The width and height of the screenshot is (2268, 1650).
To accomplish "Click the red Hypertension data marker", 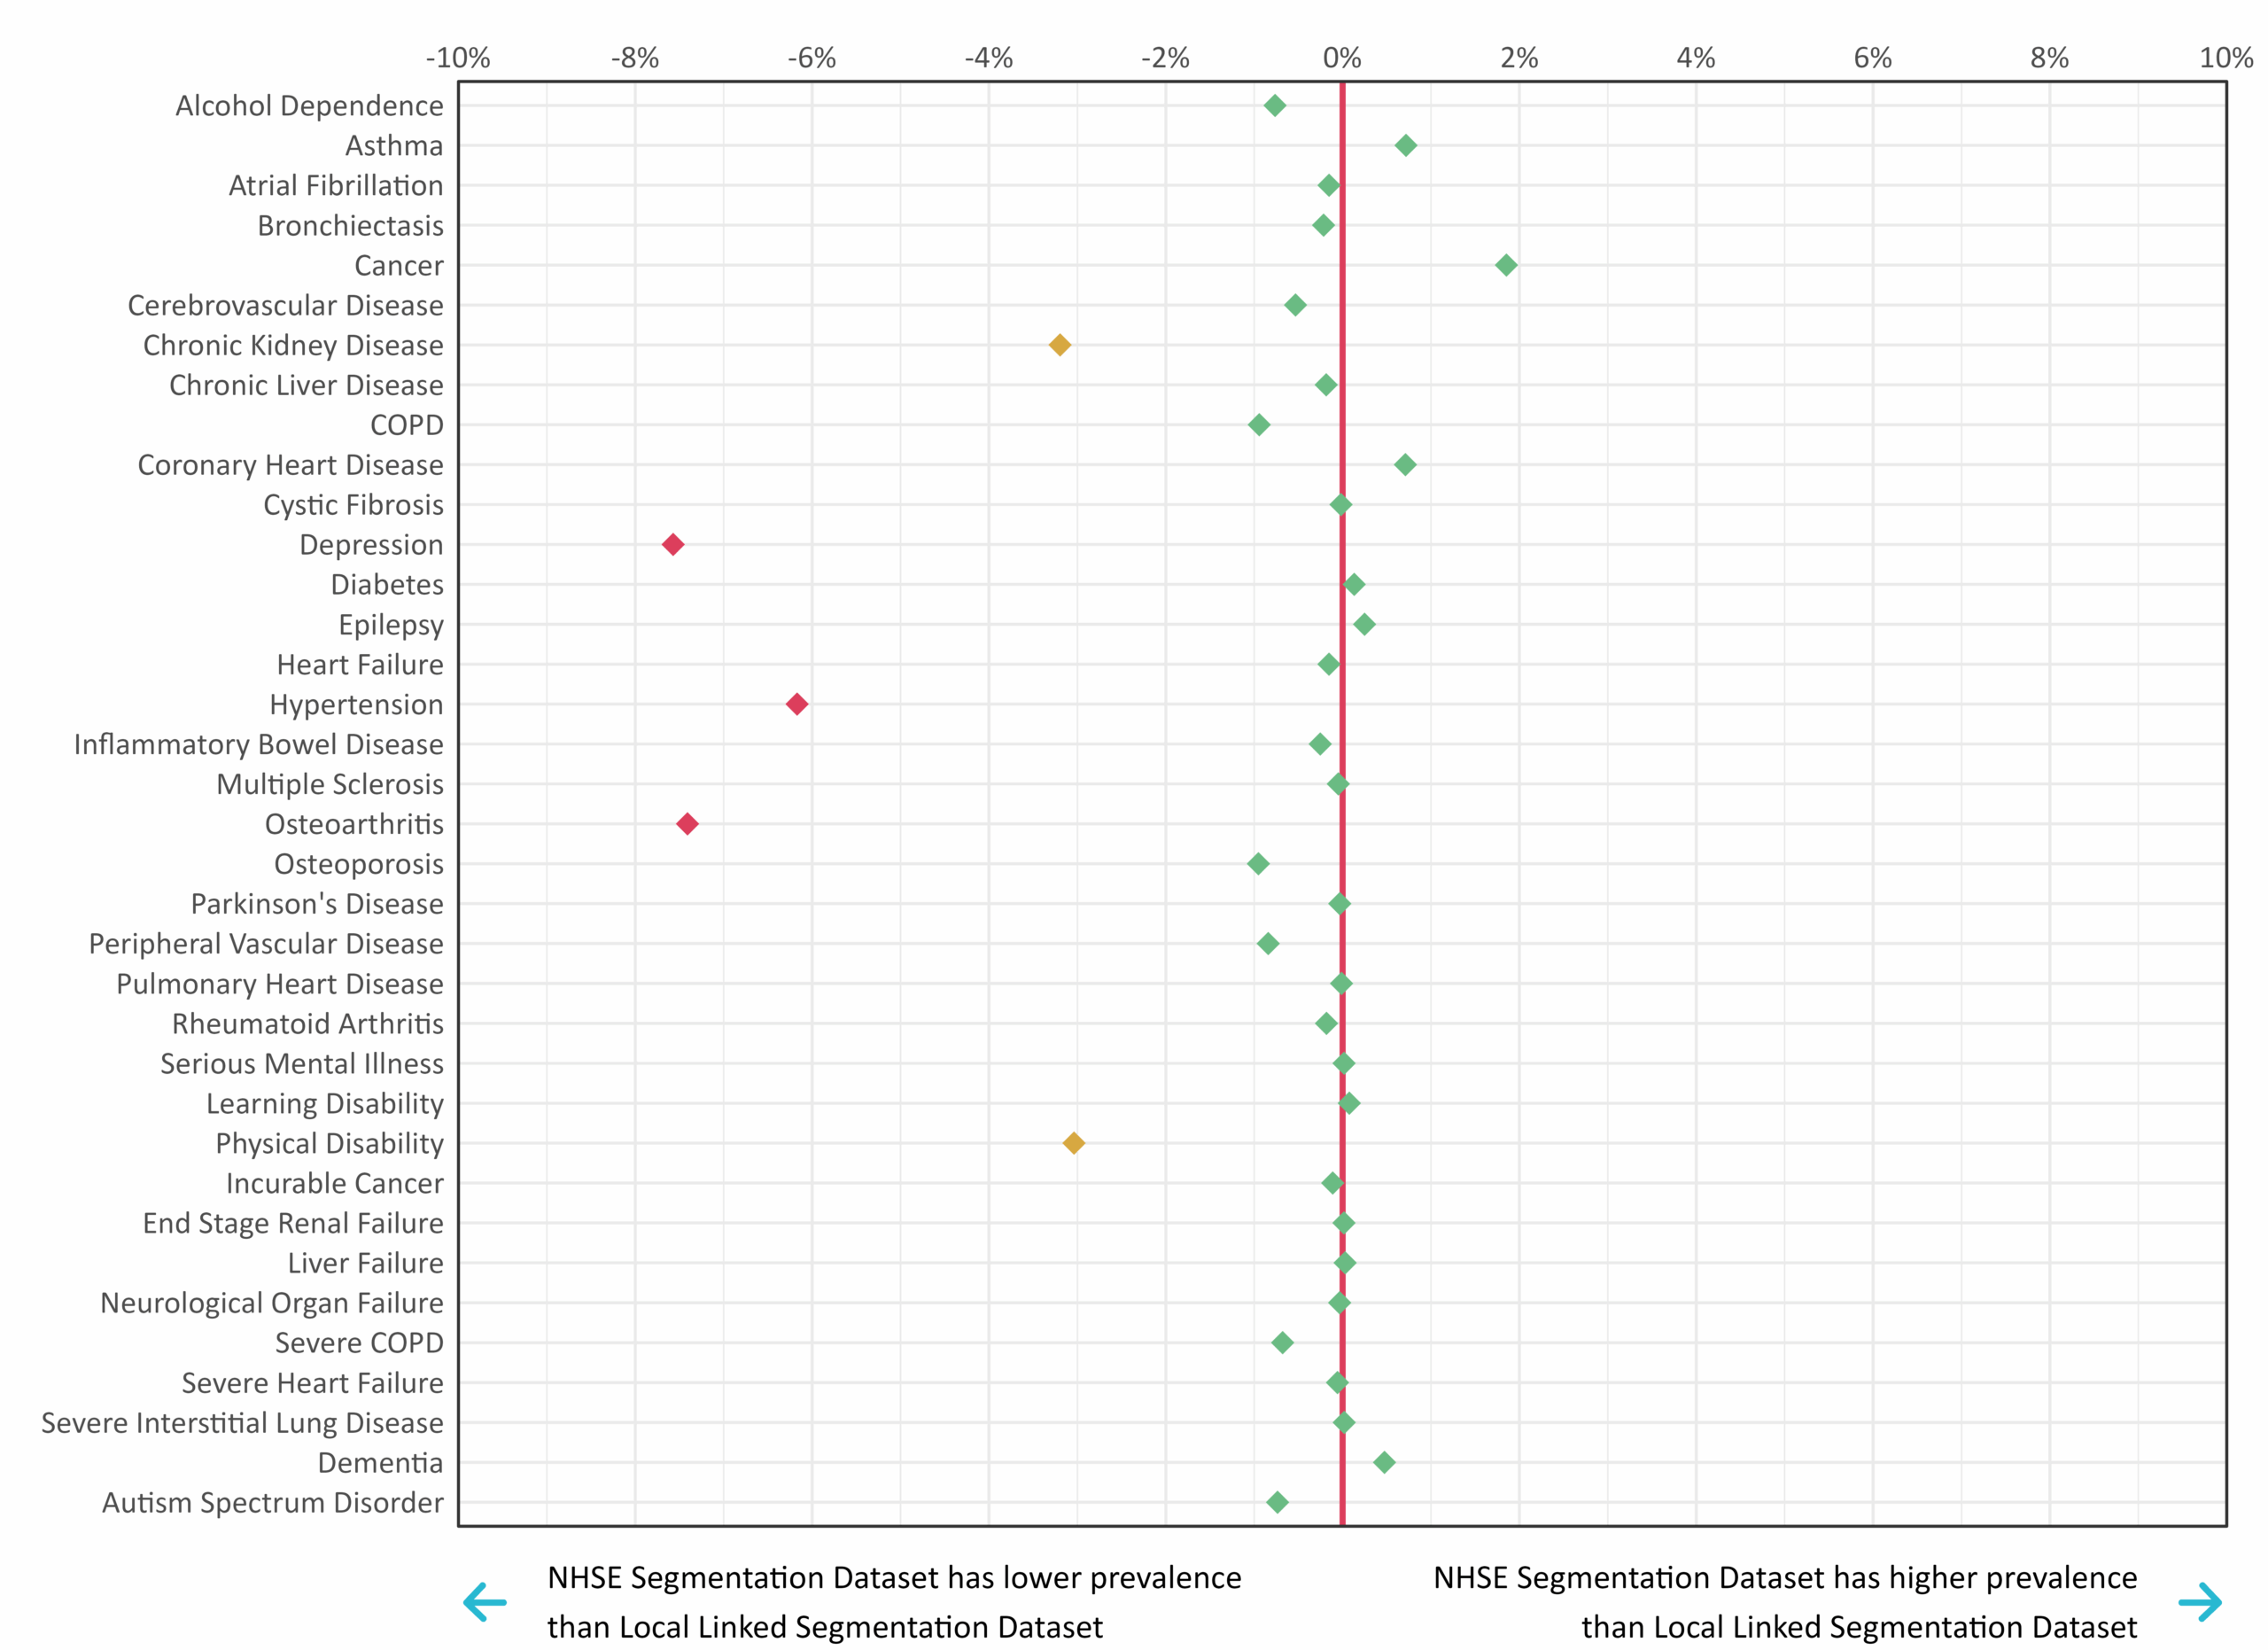I will (797, 704).
